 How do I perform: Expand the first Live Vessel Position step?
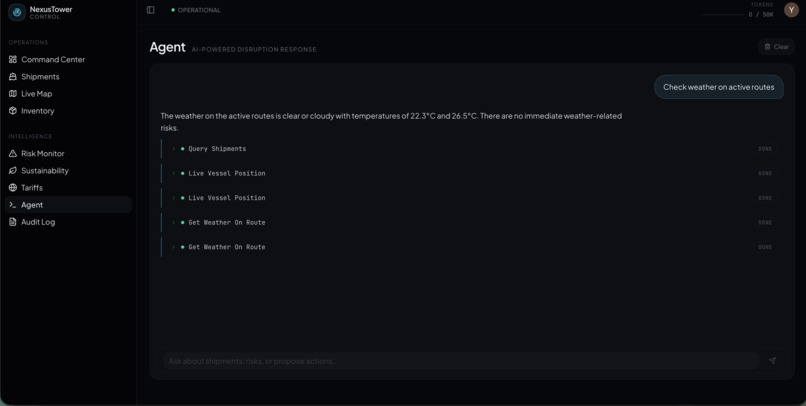pyautogui.click(x=174, y=173)
